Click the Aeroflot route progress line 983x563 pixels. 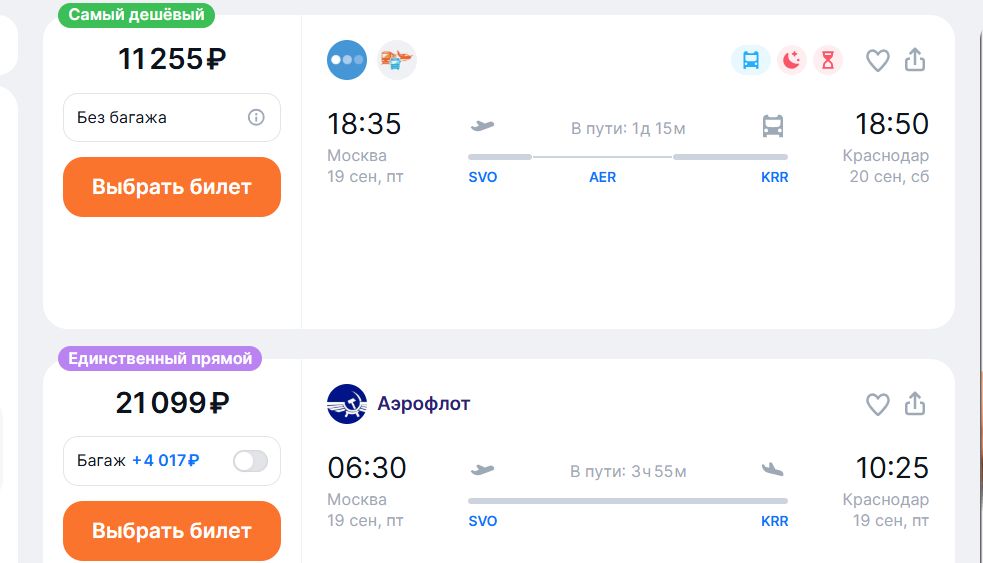point(627,500)
